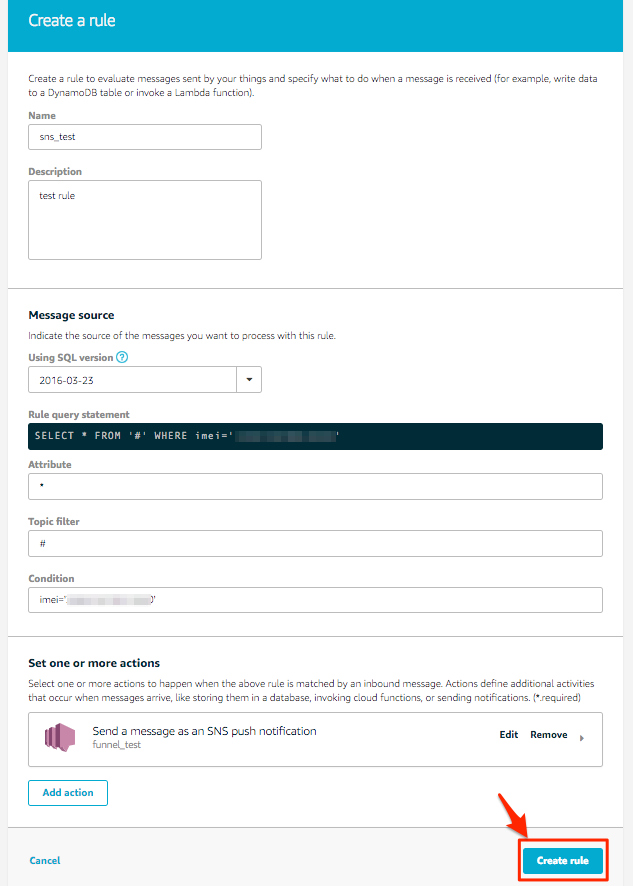633x886 pixels.
Task: Click into the Description text area
Action: click(145, 220)
